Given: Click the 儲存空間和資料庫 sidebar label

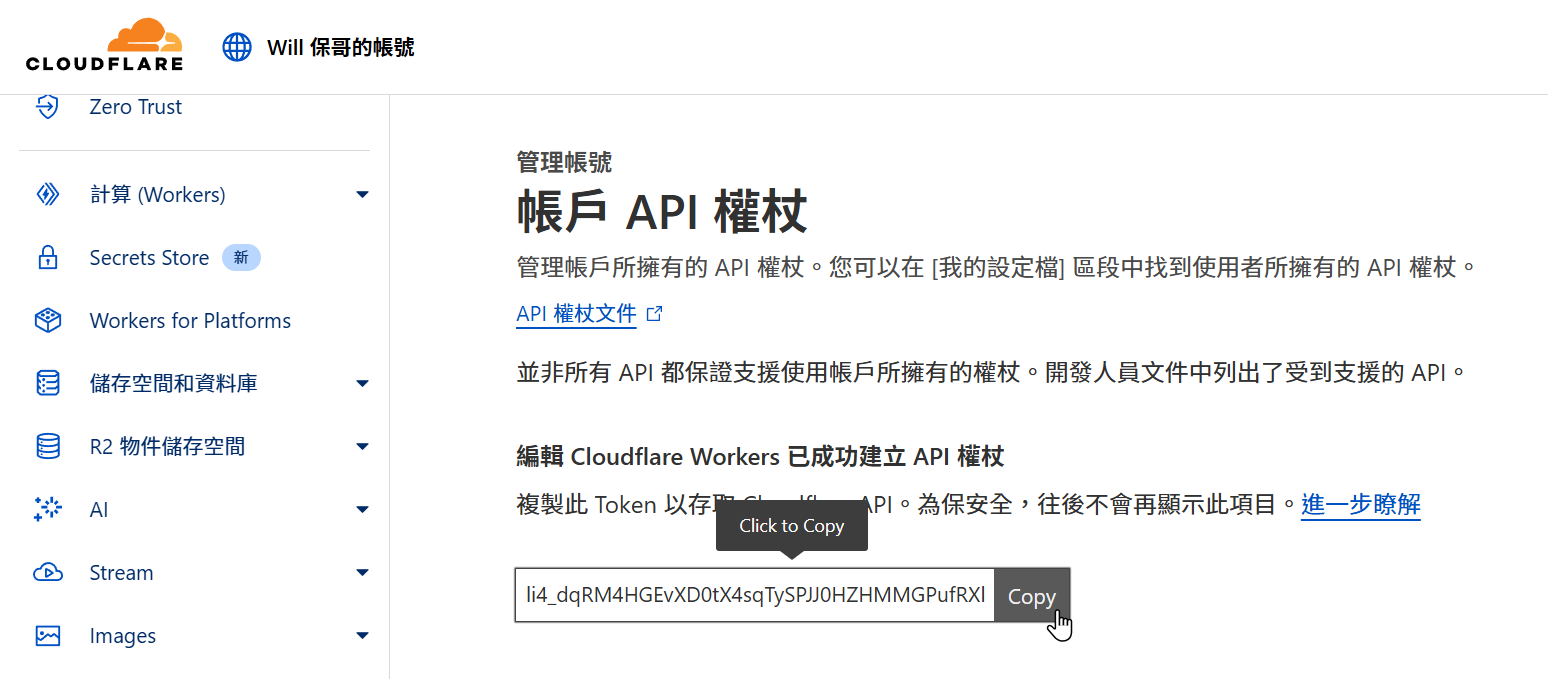Looking at the screenshot, I should pyautogui.click(x=174, y=383).
